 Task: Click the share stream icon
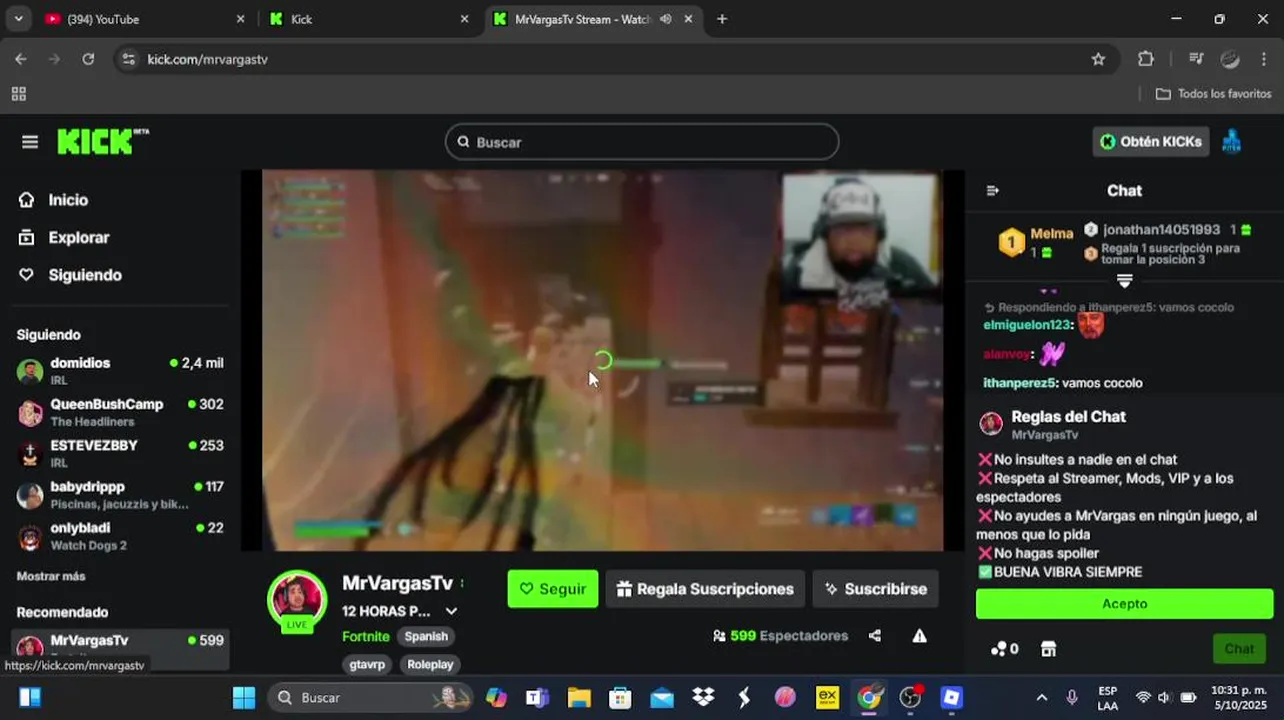click(x=875, y=636)
